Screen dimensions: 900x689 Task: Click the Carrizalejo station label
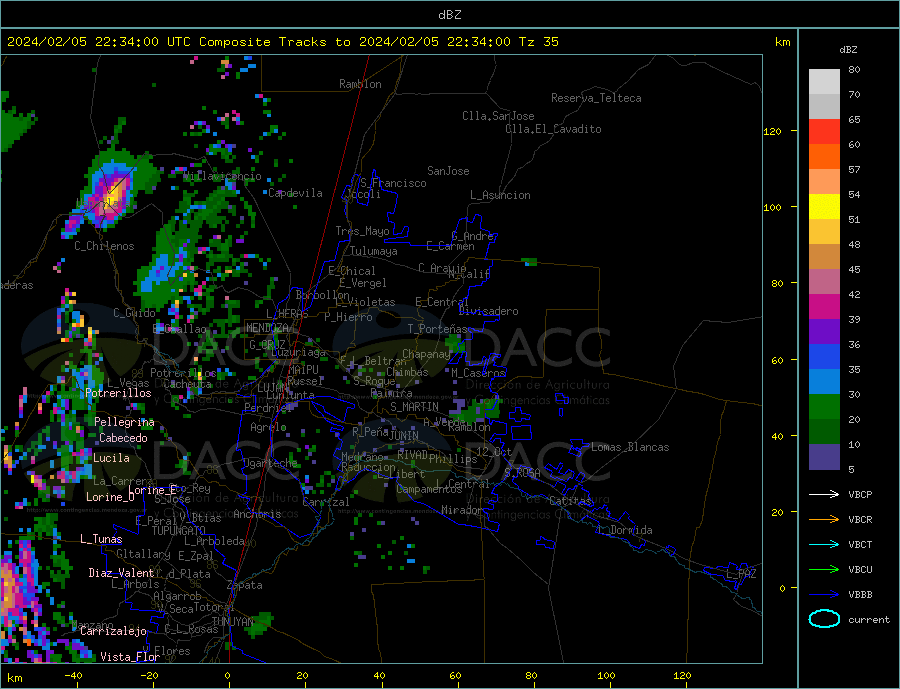[113, 632]
